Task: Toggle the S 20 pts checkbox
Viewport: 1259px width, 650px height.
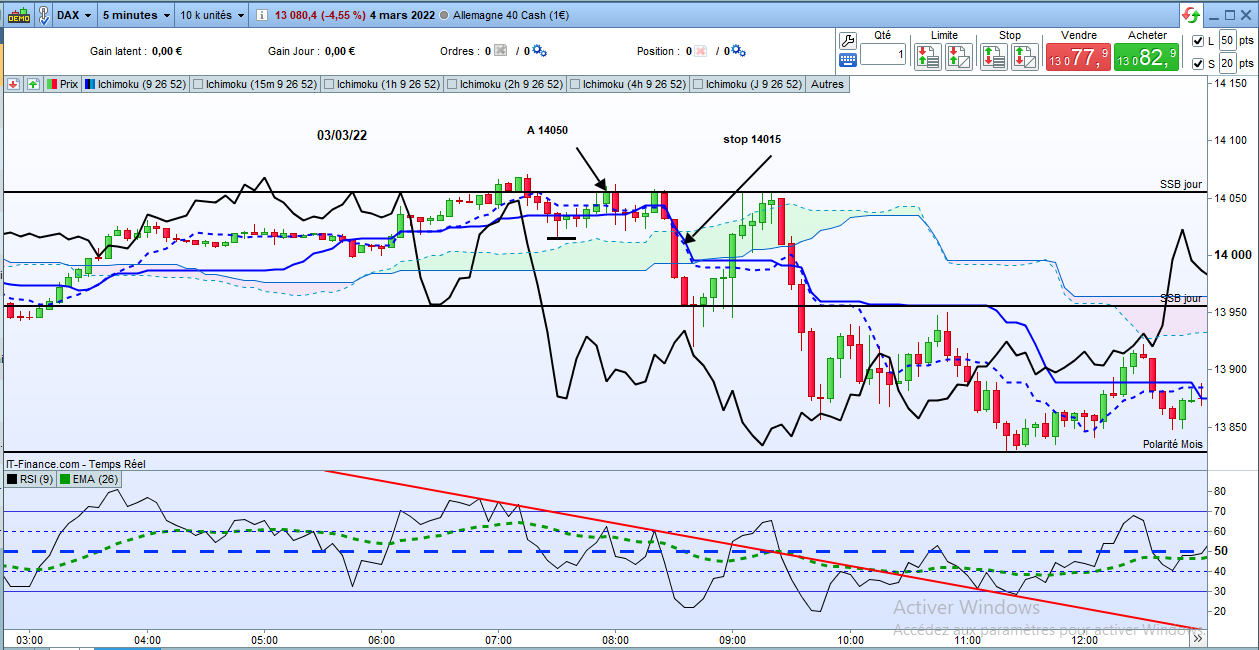Action: click(1199, 64)
